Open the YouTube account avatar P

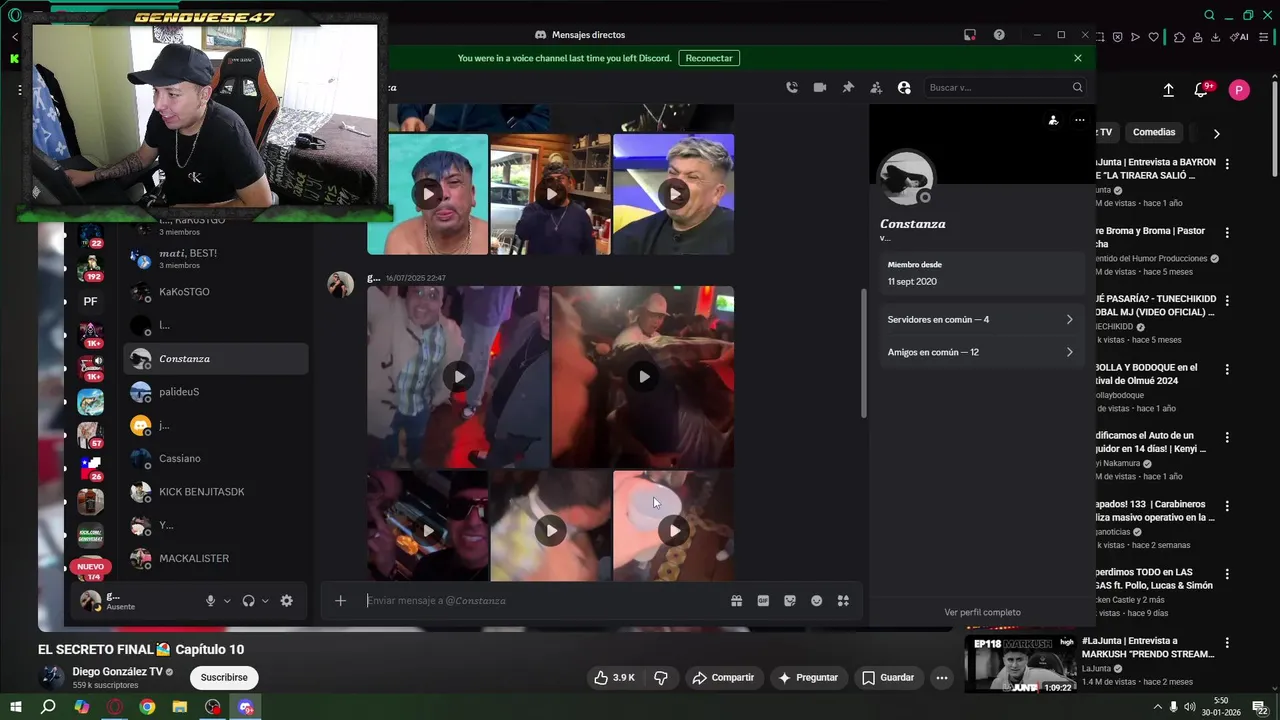(x=1240, y=90)
